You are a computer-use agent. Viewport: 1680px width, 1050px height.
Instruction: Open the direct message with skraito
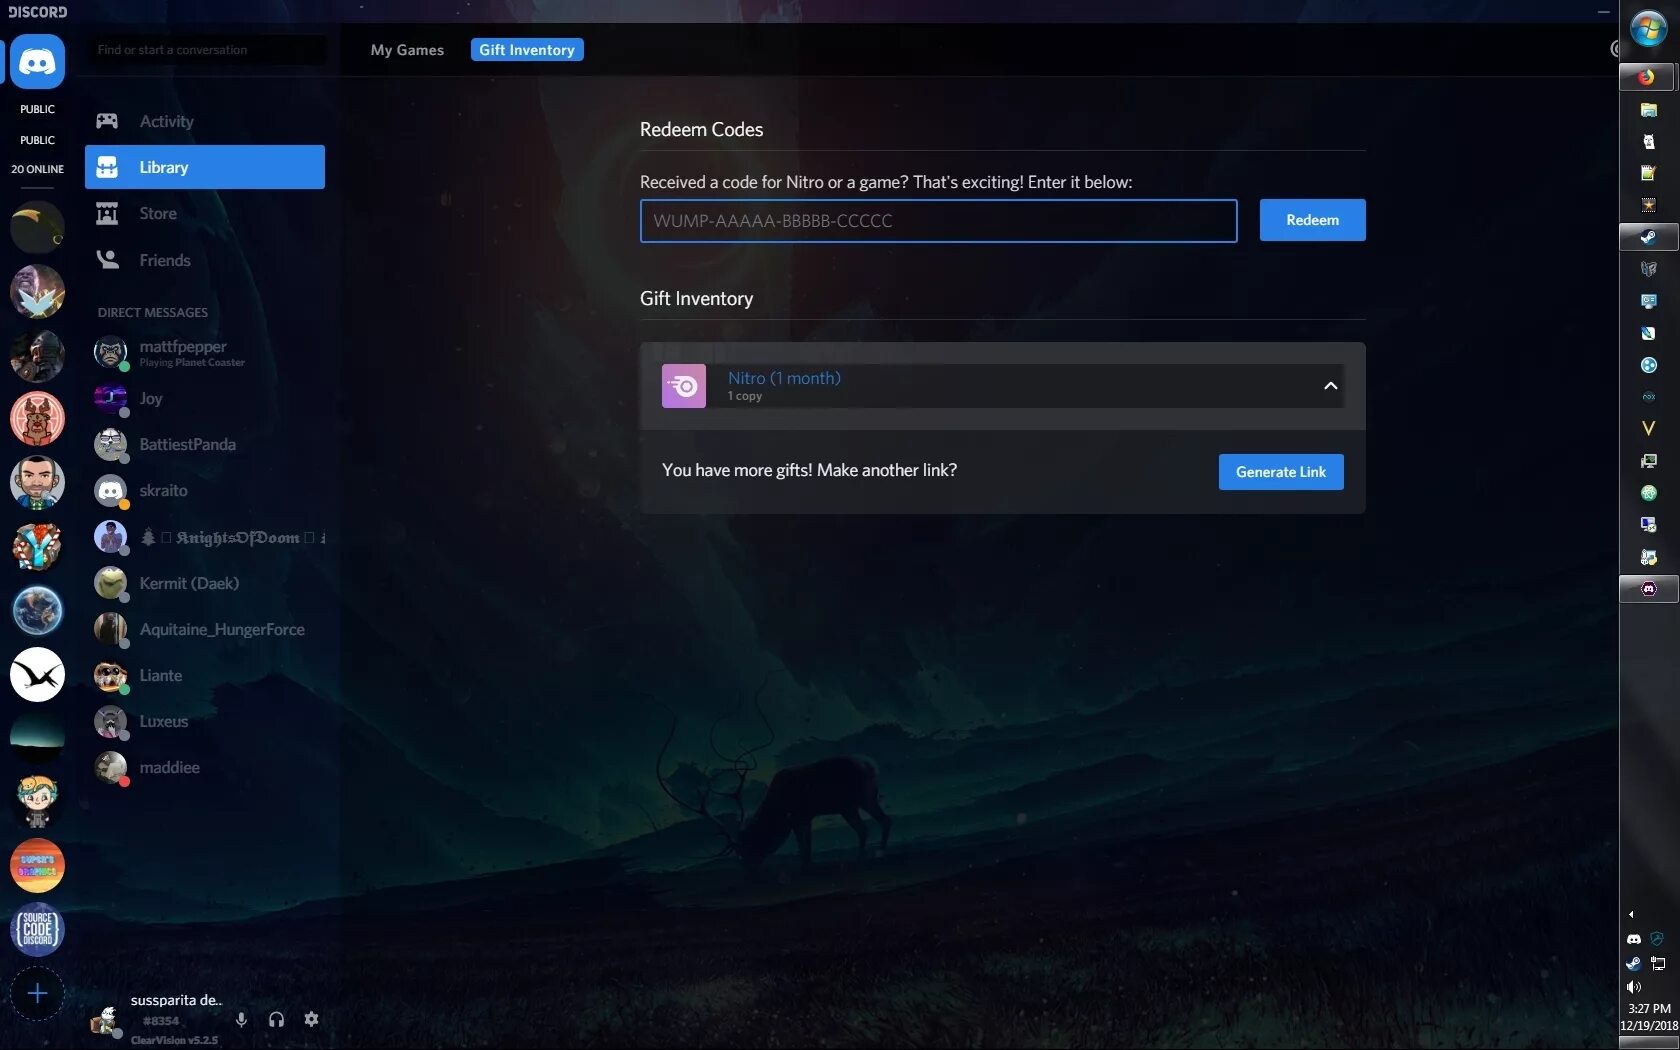(205, 490)
